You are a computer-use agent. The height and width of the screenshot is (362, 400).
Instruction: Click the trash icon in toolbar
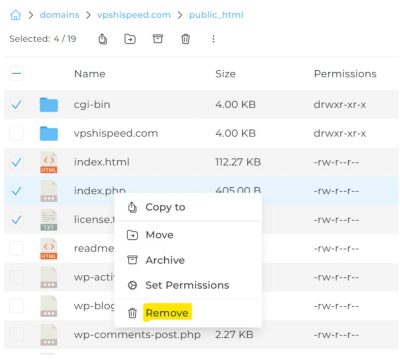pyautogui.click(x=185, y=39)
